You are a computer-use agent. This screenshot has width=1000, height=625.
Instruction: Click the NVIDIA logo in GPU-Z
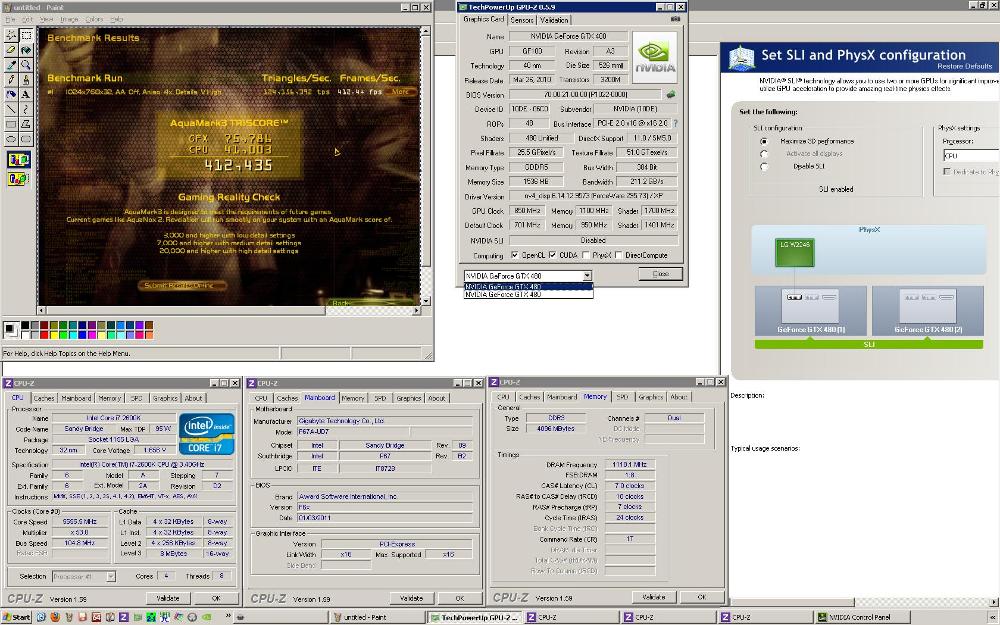tap(654, 57)
